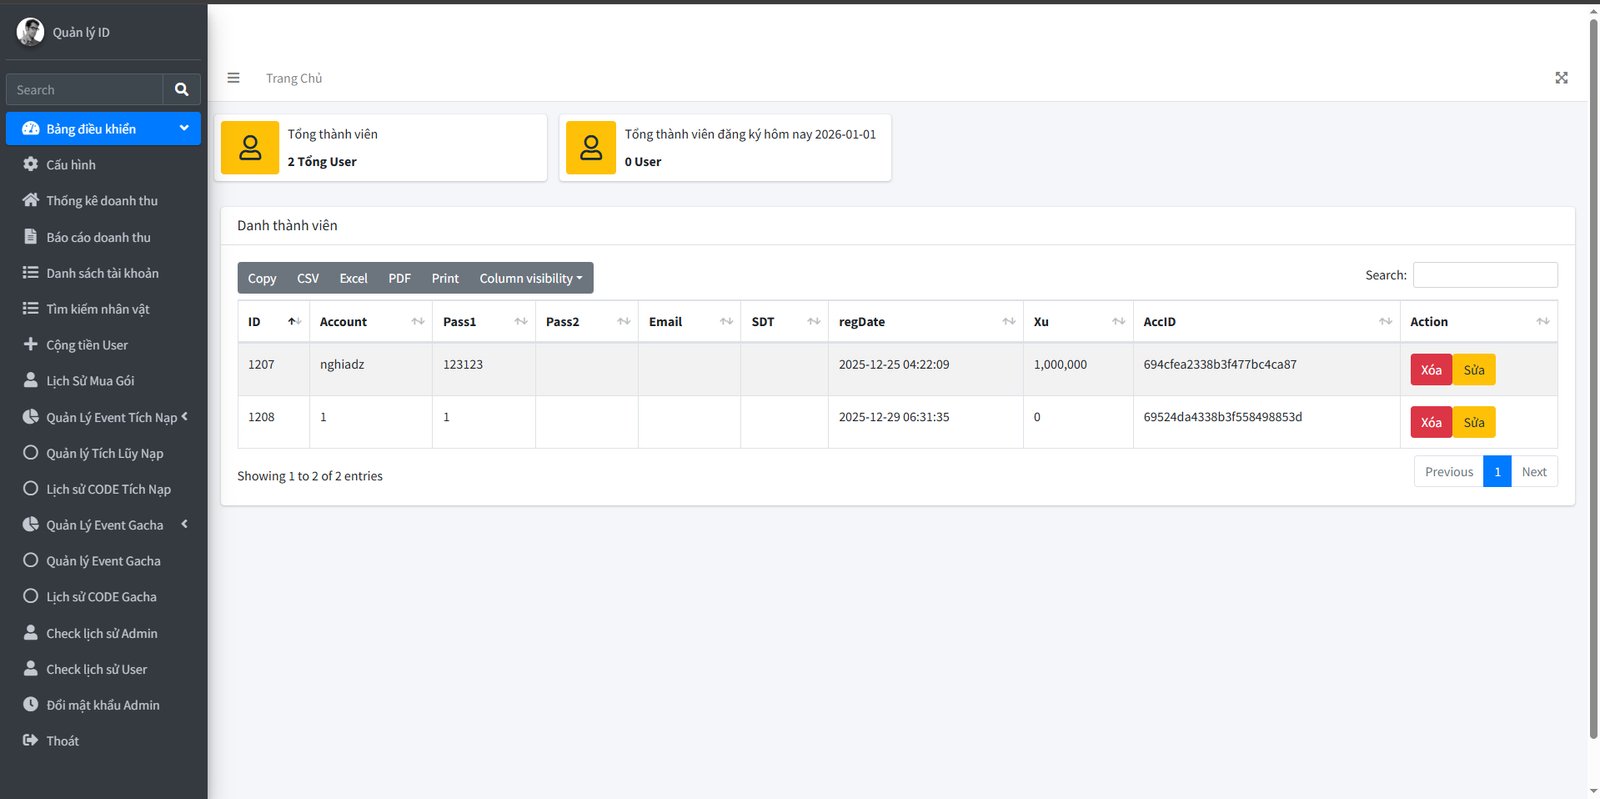This screenshot has height=799, width=1600.
Task: Click the Thoát logout icon
Action: click(31, 740)
